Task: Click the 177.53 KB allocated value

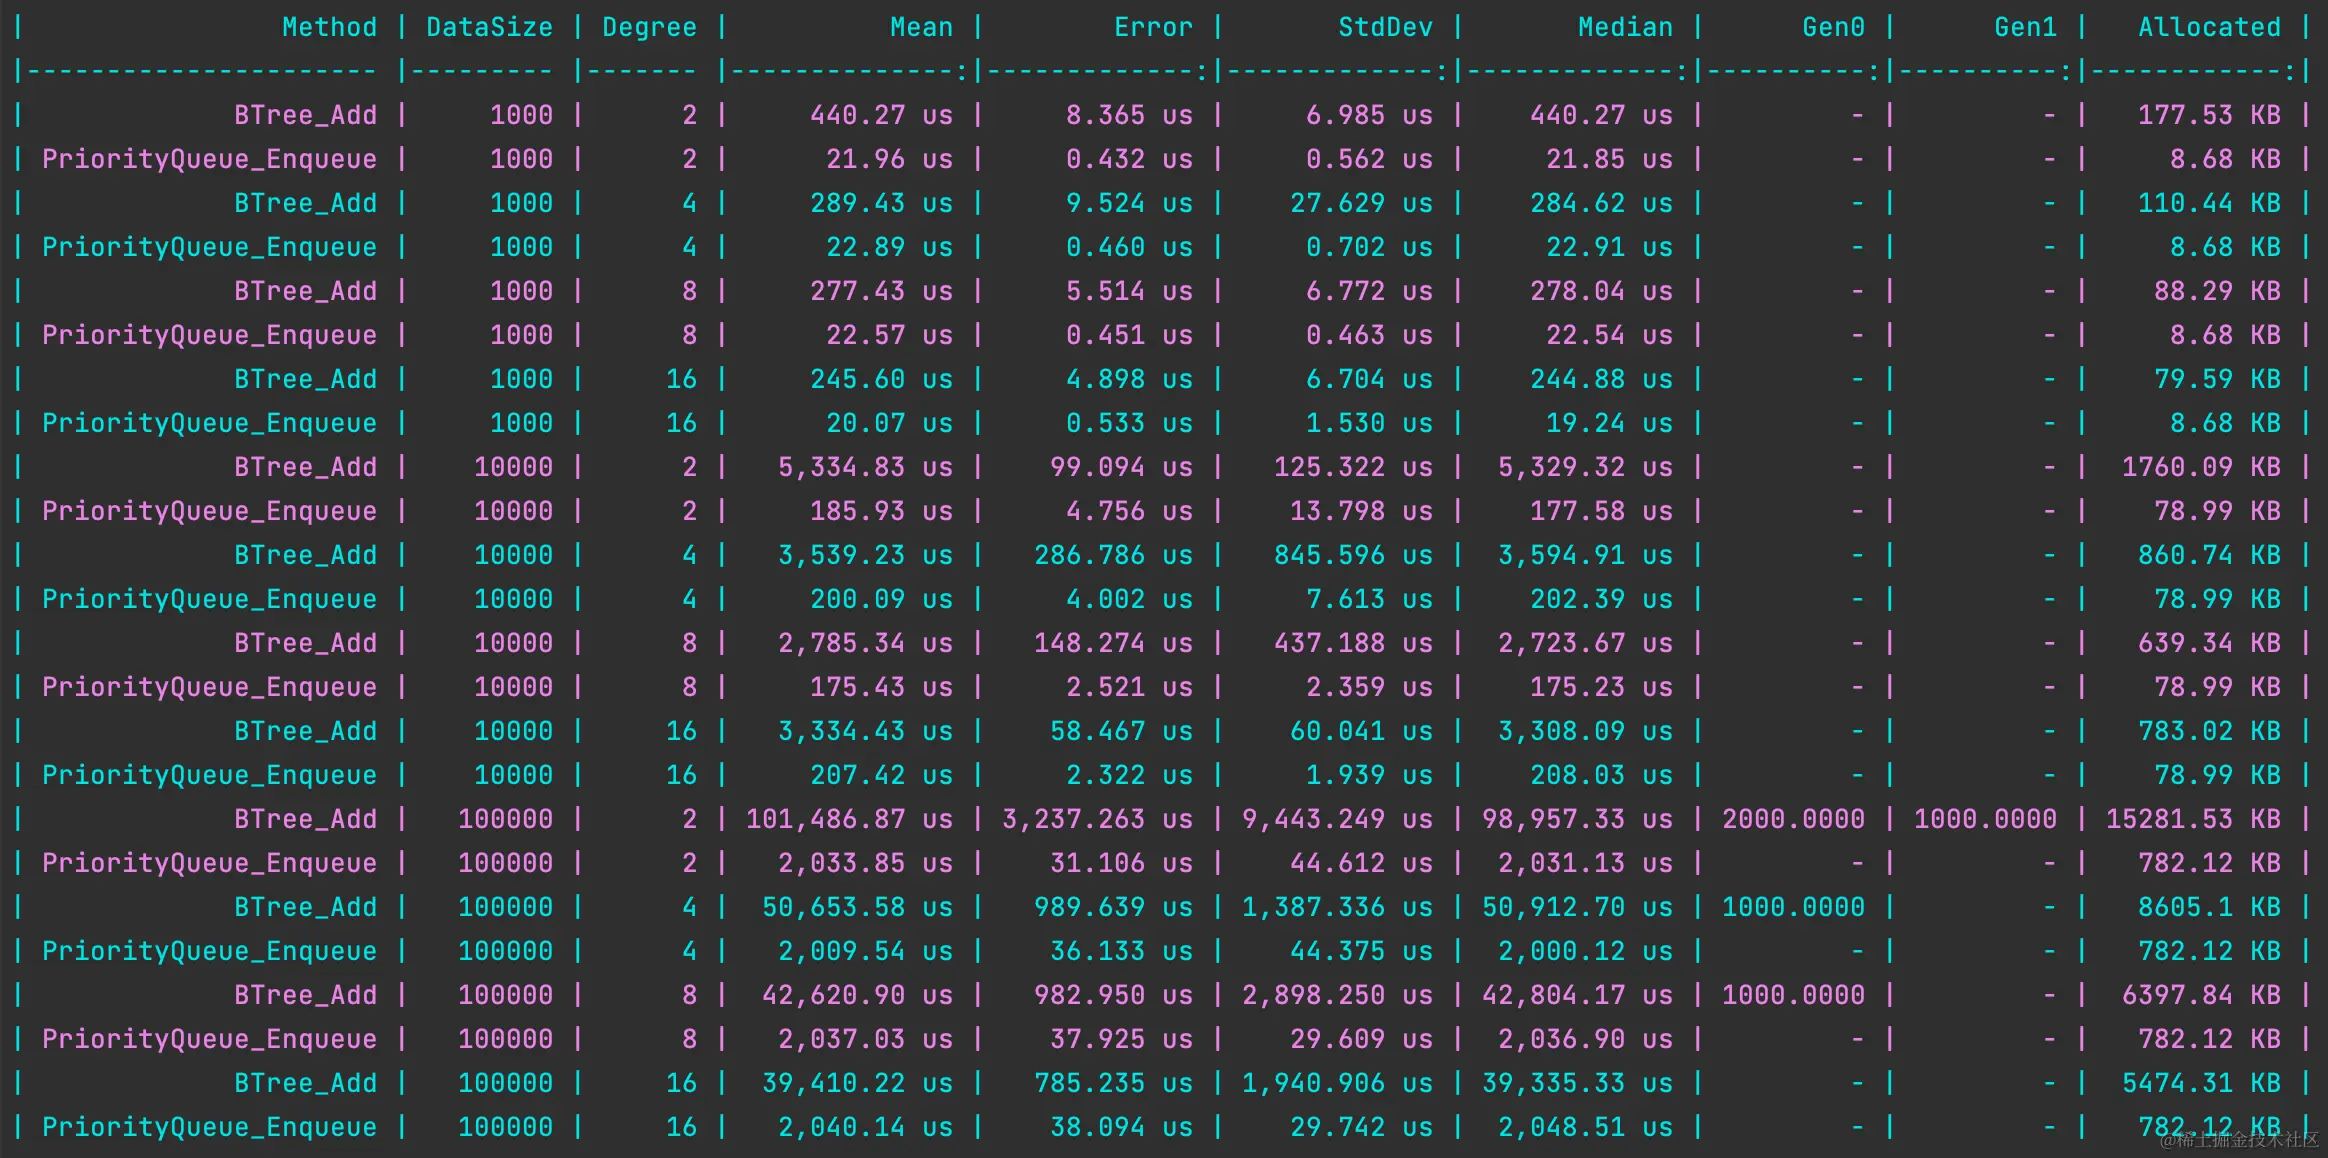Action: (x=2209, y=115)
